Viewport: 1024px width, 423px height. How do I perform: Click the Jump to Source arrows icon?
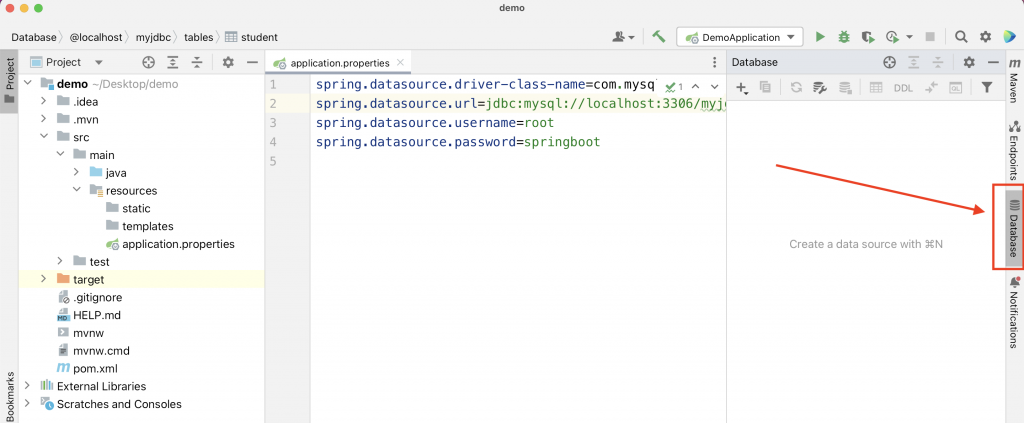click(x=932, y=87)
